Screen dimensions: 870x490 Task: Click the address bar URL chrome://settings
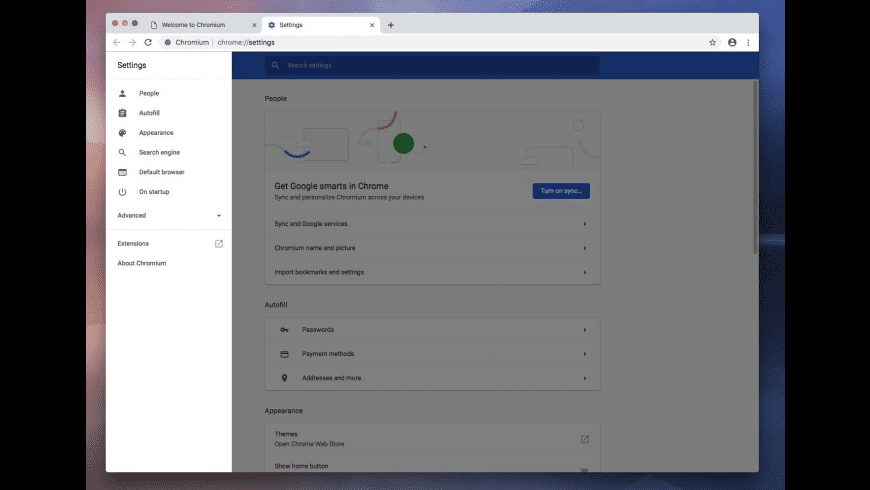coord(246,42)
